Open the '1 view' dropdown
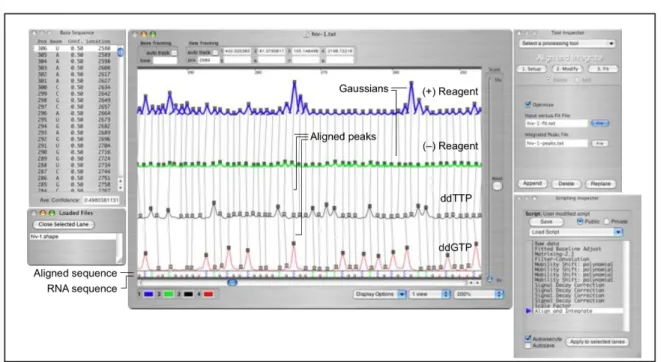Image resolution: width=661 pixels, height=362 pixels. click(x=430, y=294)
